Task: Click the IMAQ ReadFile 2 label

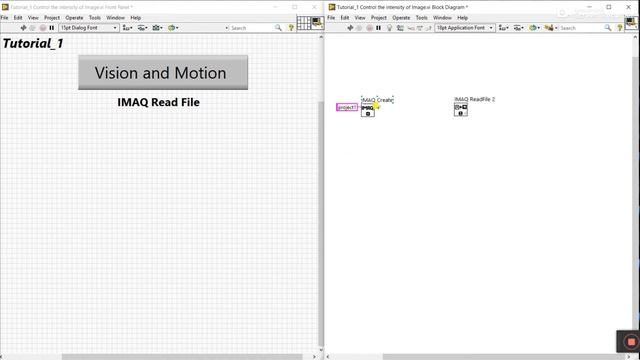Action: [x=475, y=99]
